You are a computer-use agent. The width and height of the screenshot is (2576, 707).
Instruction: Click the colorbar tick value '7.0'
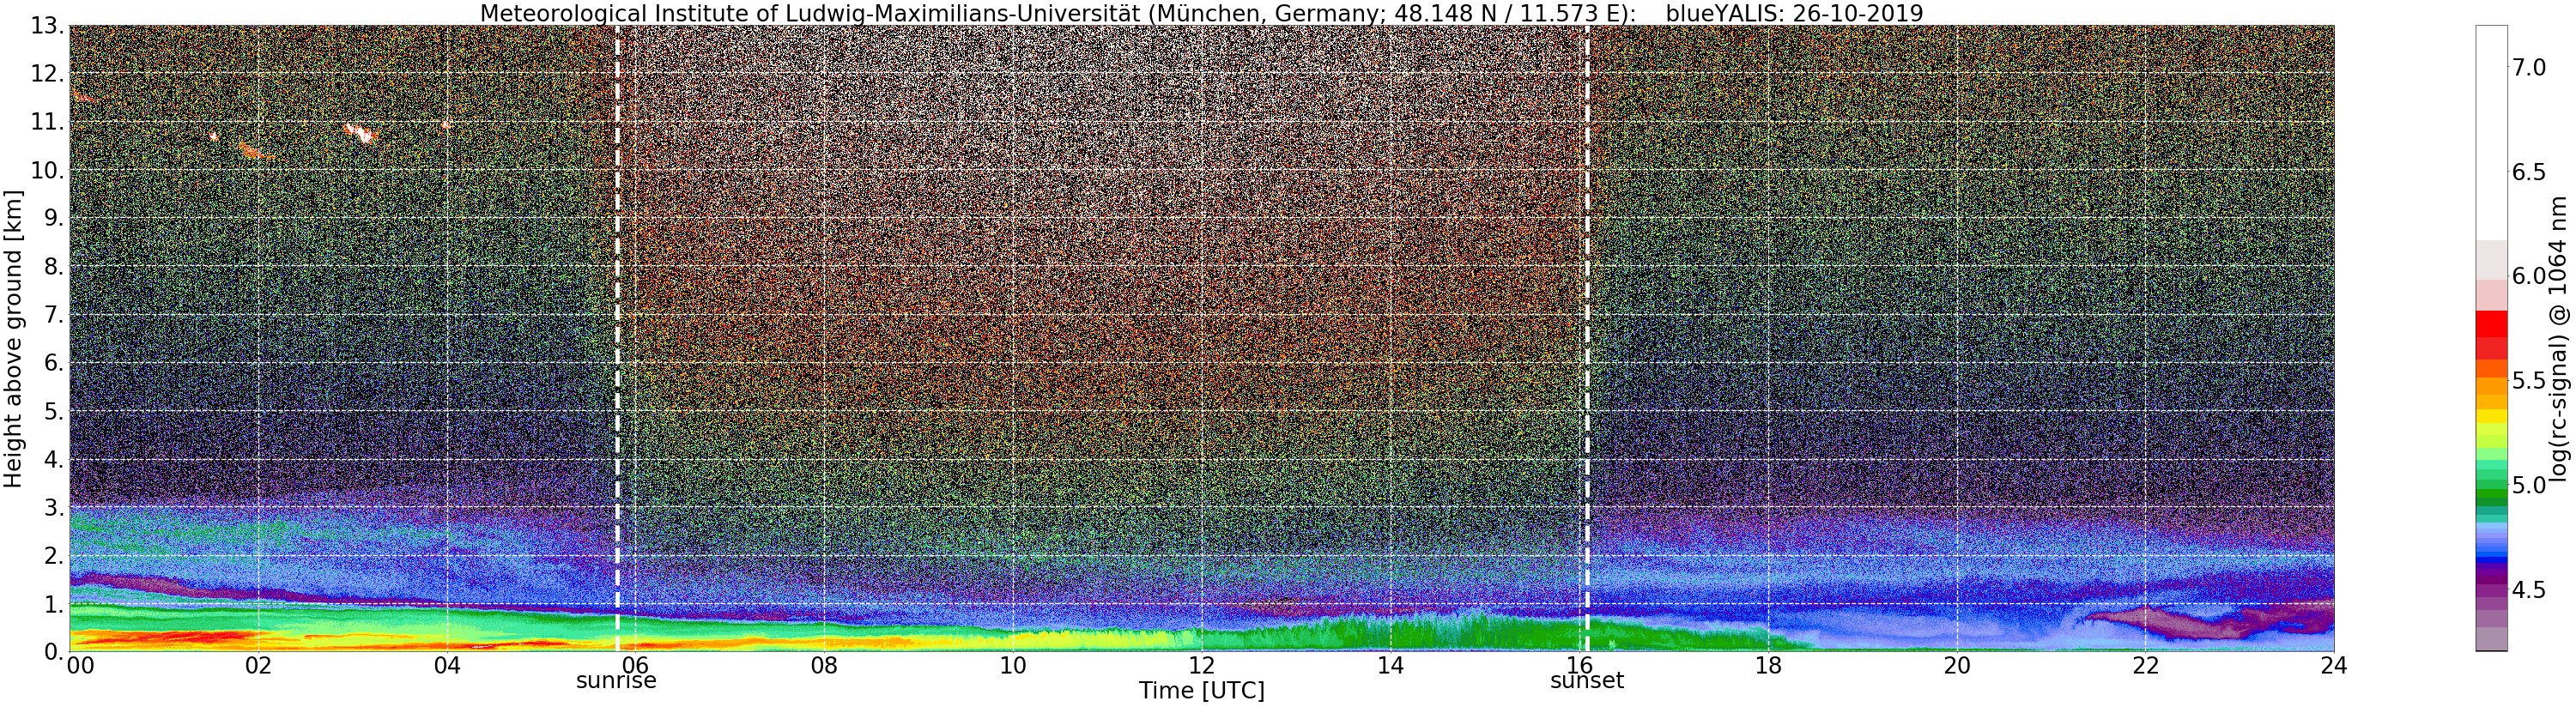(x=2529, y=67)
